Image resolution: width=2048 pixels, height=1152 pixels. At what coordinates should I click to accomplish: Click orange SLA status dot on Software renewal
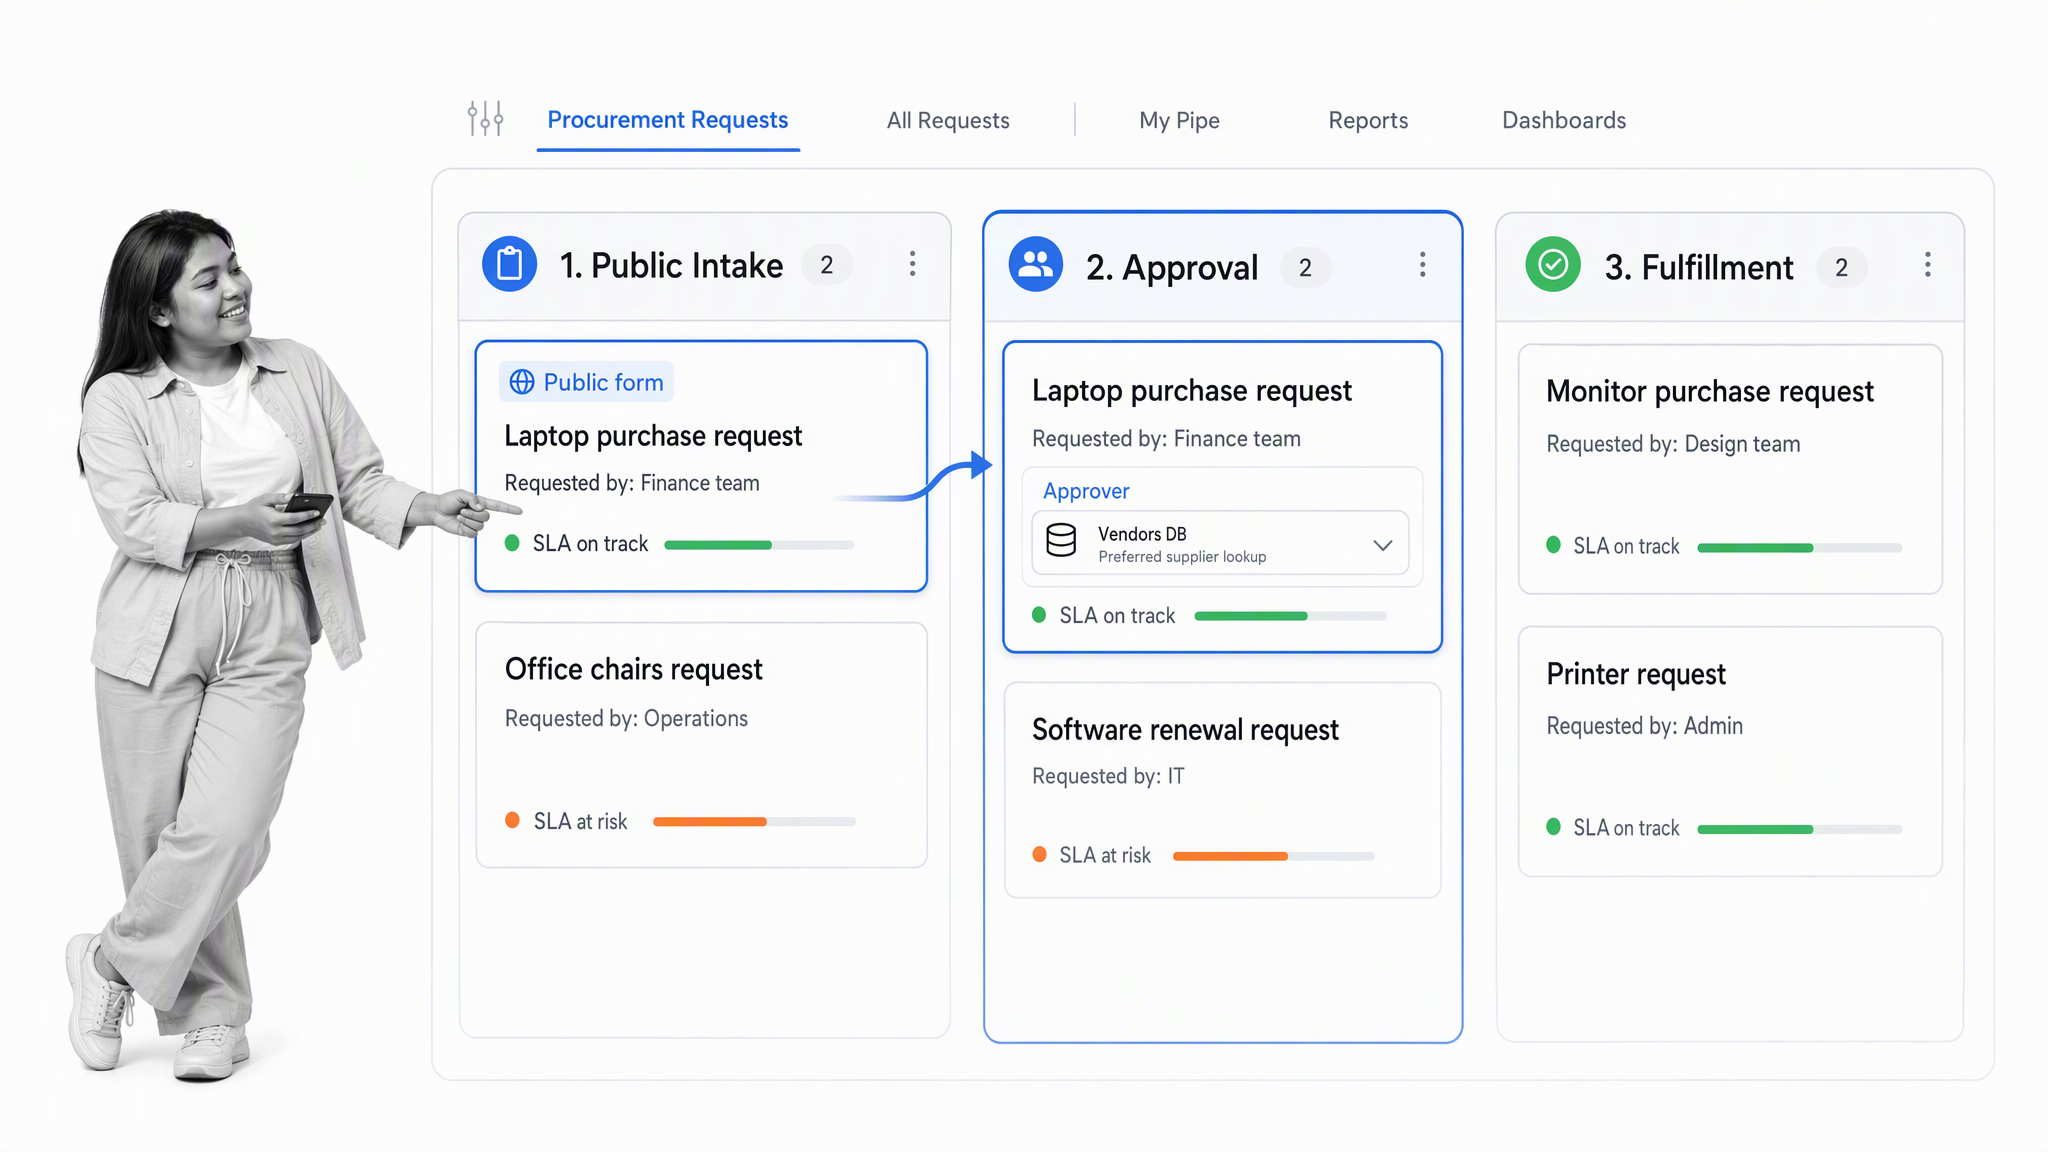1039,854
